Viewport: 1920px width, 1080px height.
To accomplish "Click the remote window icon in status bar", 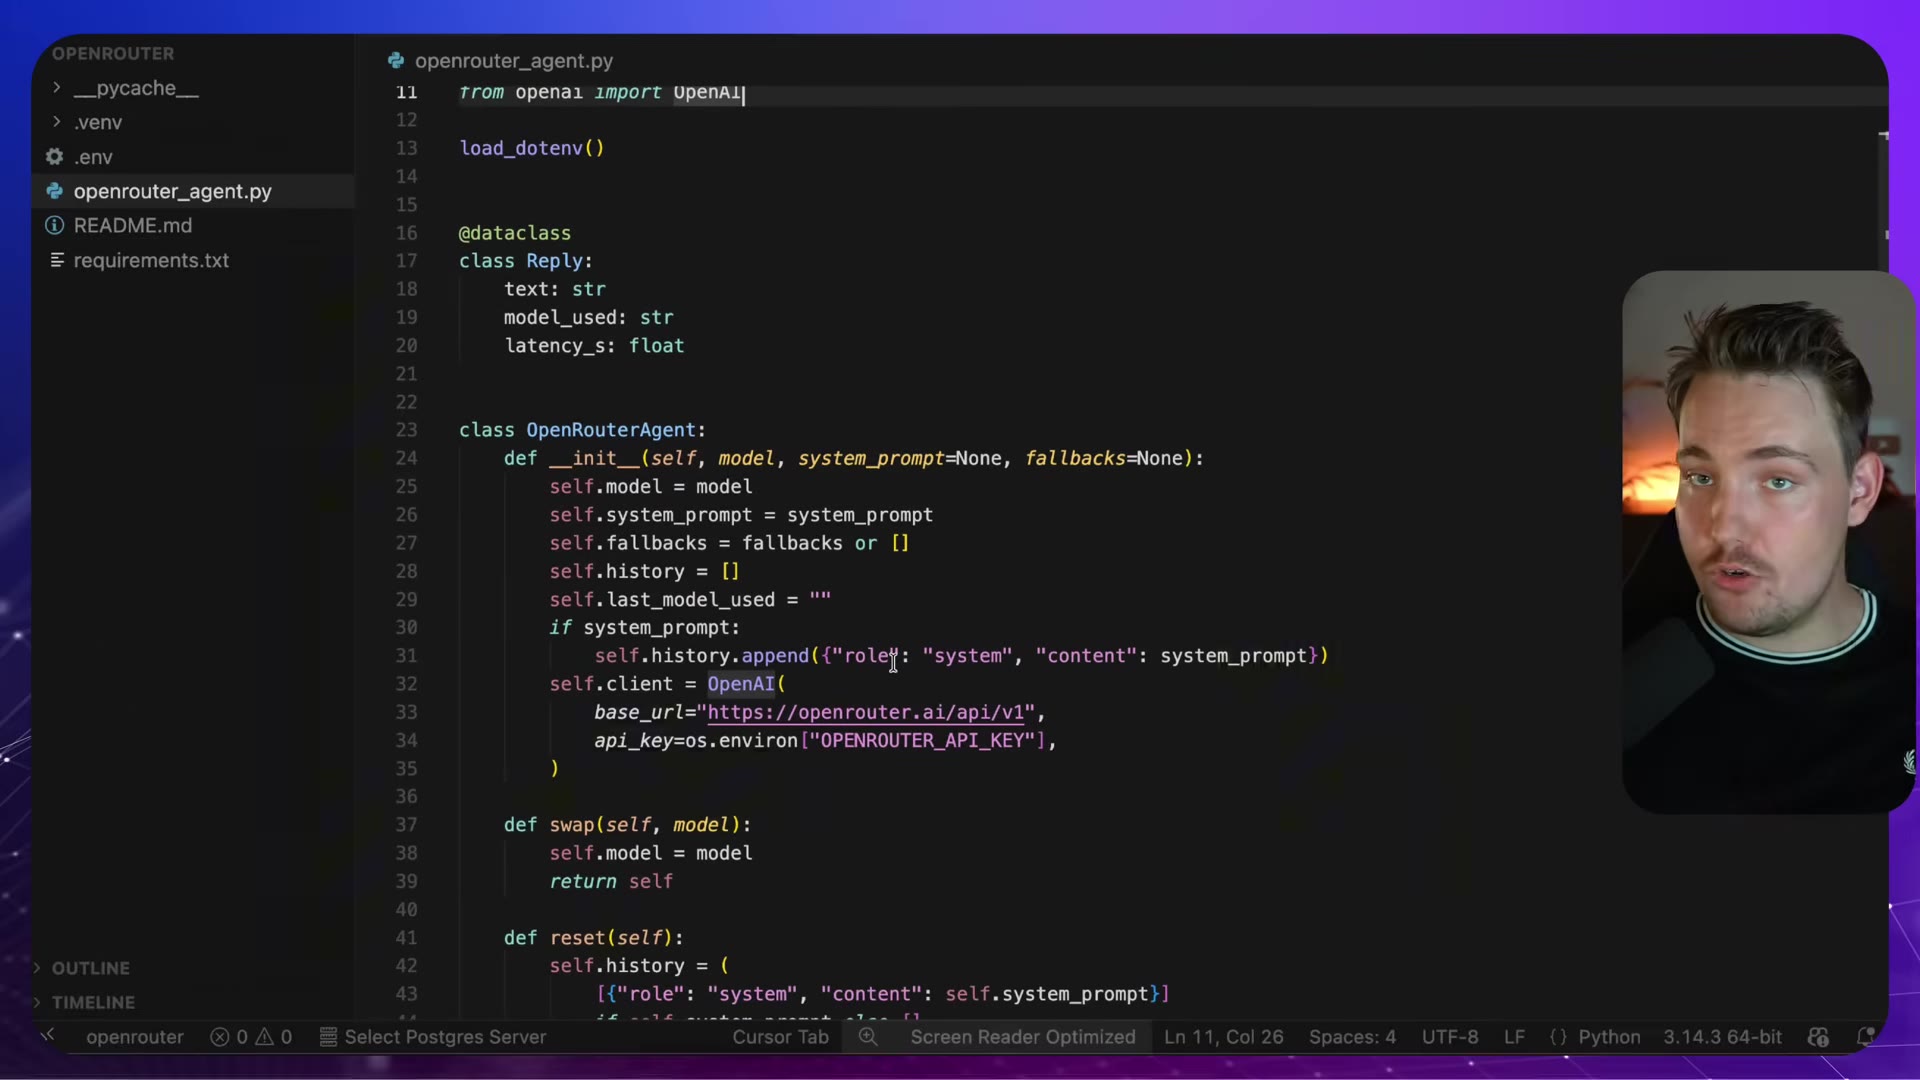I will (x=48, y=1036).
